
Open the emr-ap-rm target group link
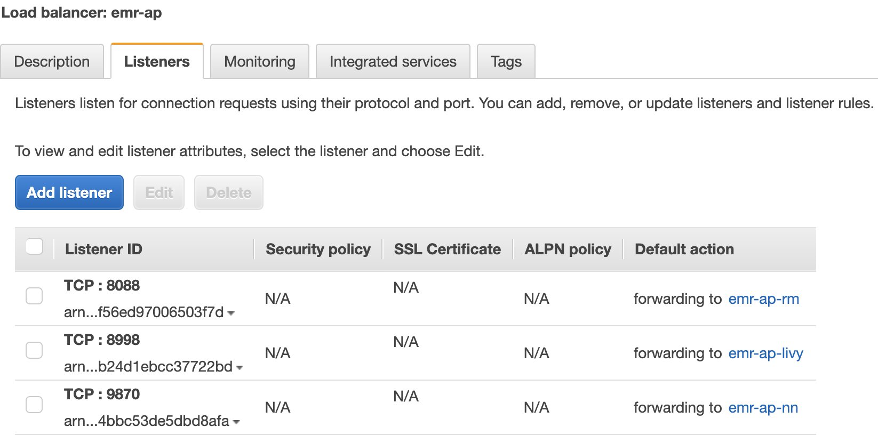[764, 298]
